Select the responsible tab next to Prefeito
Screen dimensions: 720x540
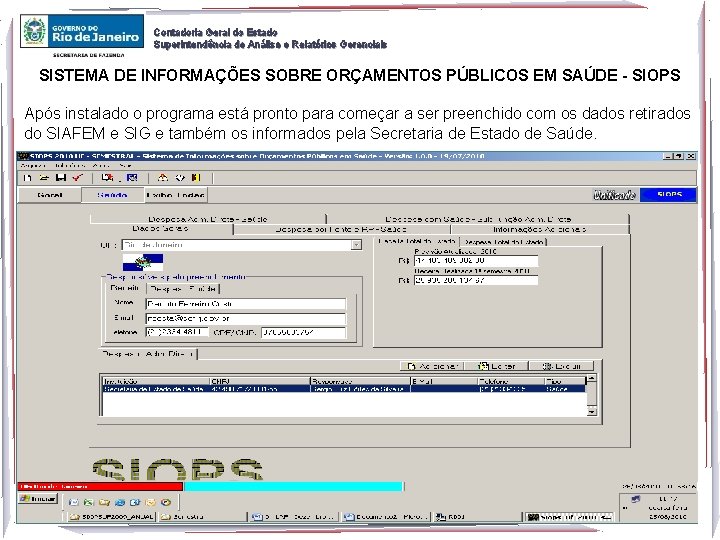coord(183,289)
